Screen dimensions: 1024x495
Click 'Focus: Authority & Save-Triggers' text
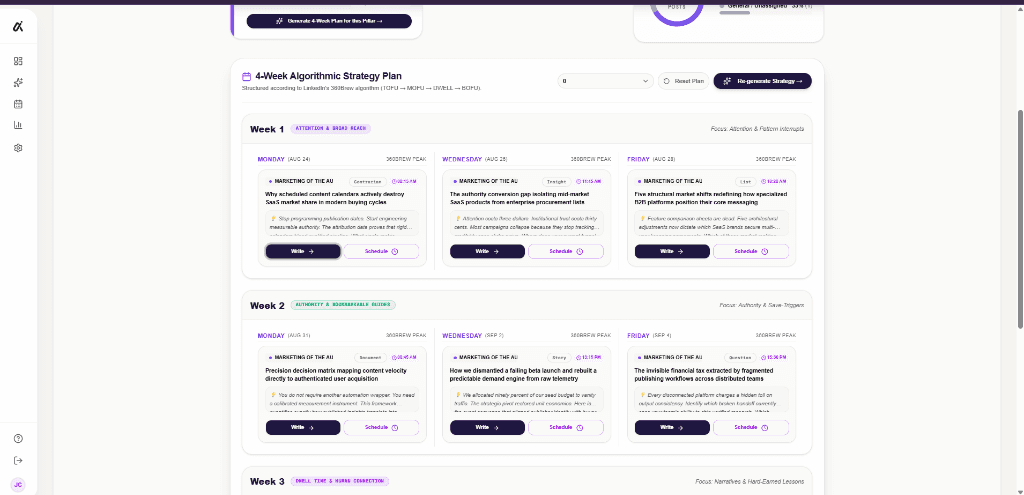pyautogui.click(x=761, y=305)
